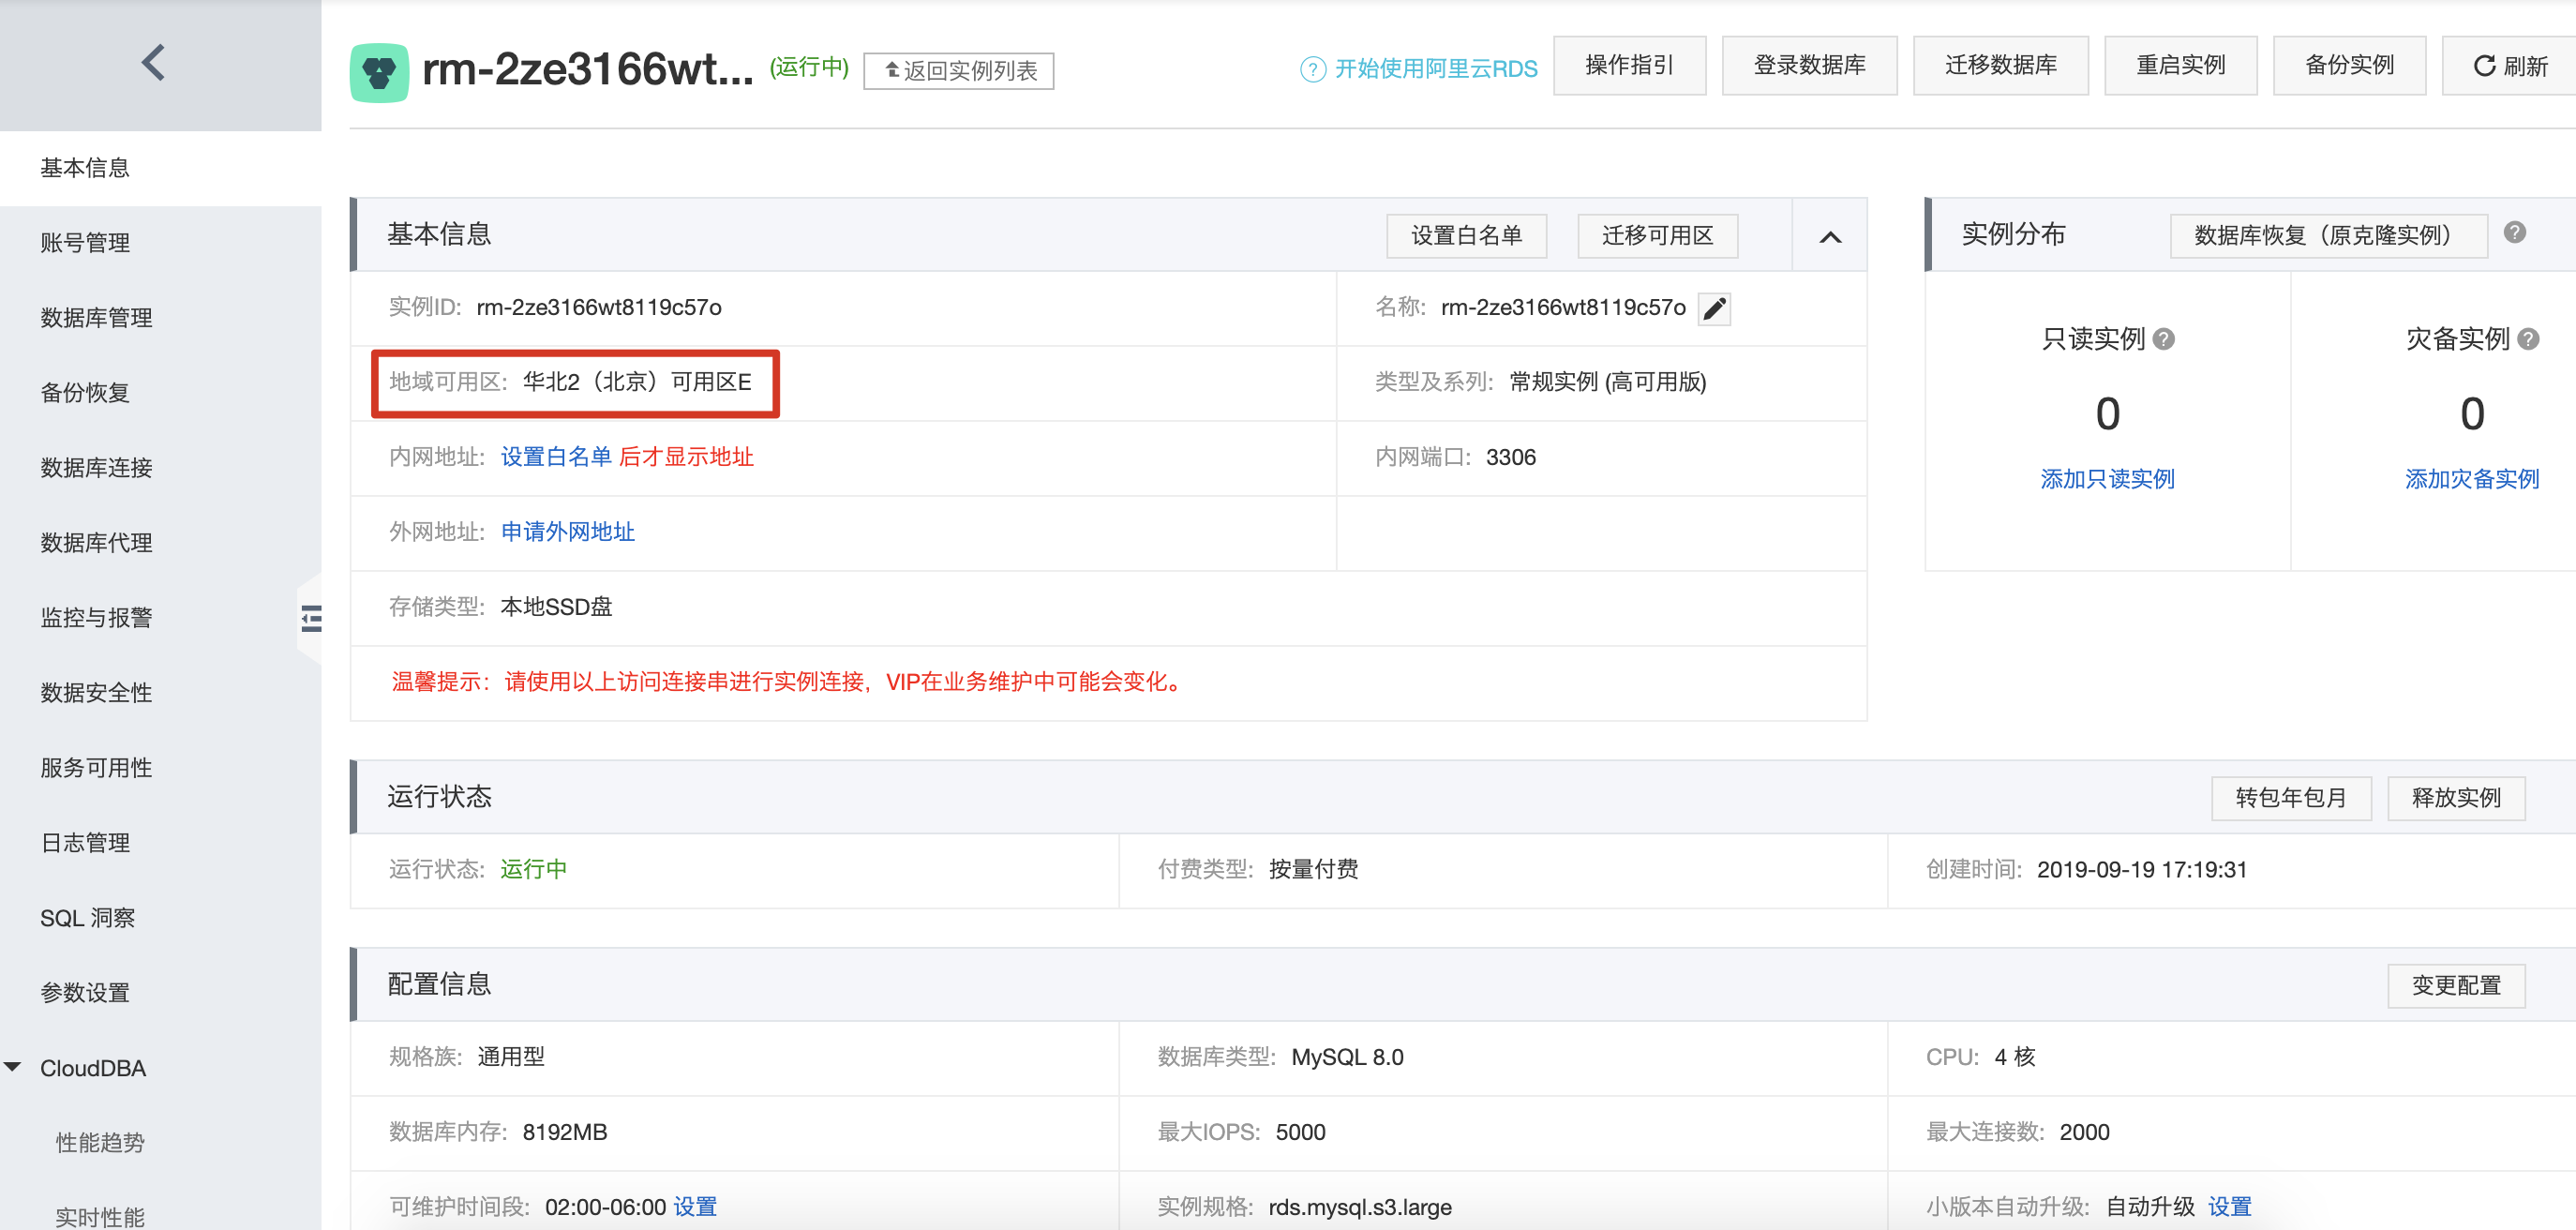Image resolution: width=2576 pixels, height=1230 pixels.
Task: Click the instance ID value rm-2ze3166wt8119c57o
Action: point(599,307)
